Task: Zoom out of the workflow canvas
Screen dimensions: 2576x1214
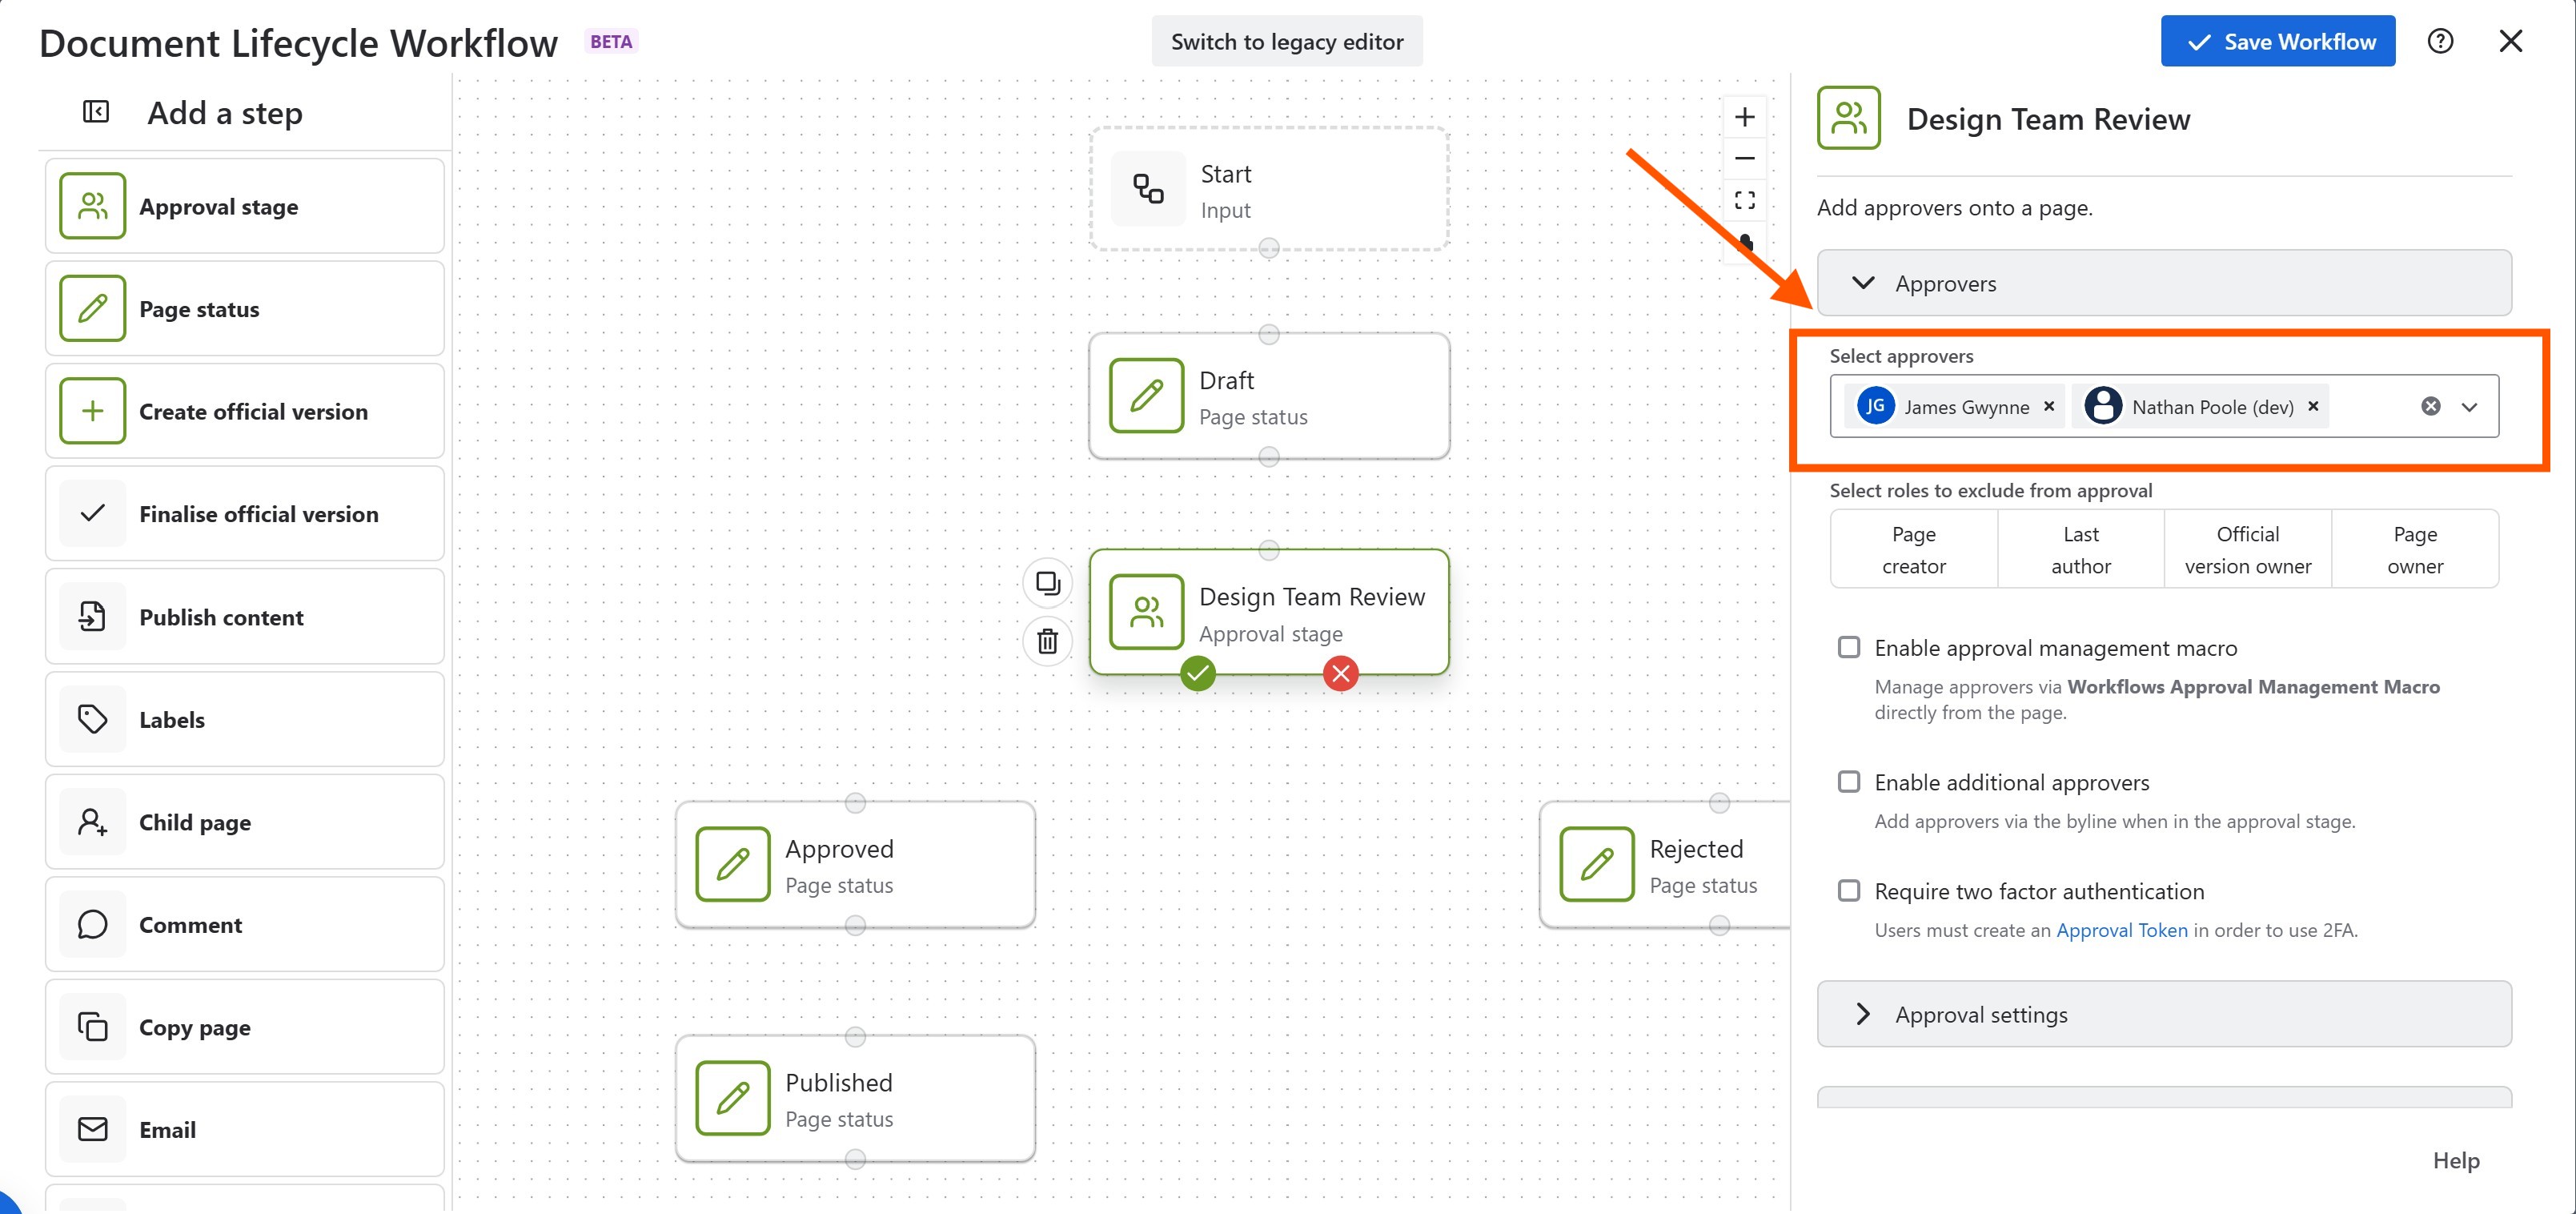Action: (x=1744, y=159)
